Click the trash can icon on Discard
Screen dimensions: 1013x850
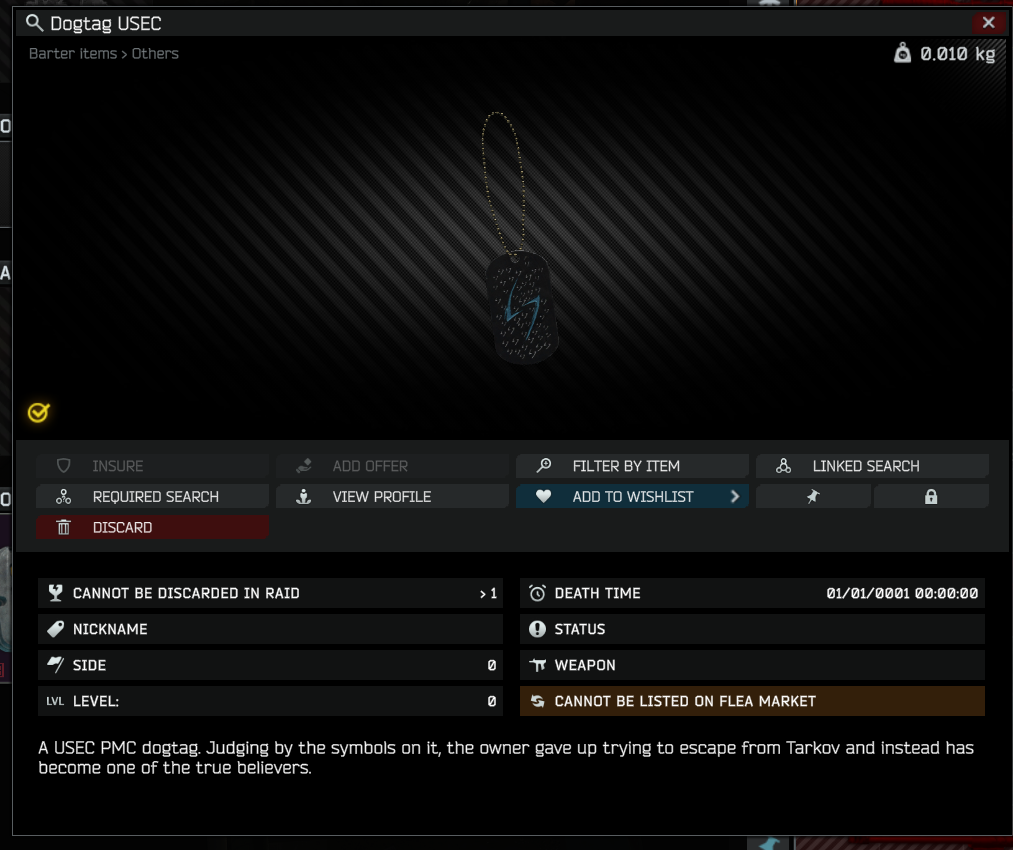tap(63, 528)
